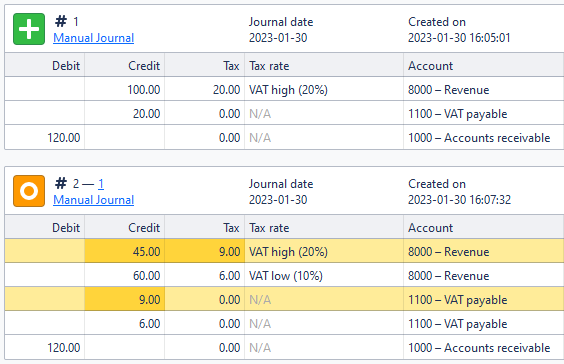The image size is (564, 364).
Task: Click the orange circle icon of journal 2
Action: coord(29,191)
